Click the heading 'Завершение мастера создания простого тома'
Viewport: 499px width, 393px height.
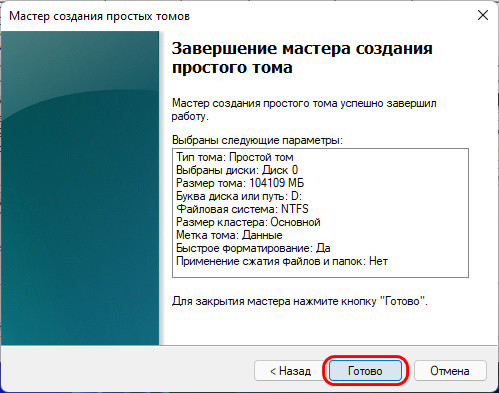[x=302, y=58]
